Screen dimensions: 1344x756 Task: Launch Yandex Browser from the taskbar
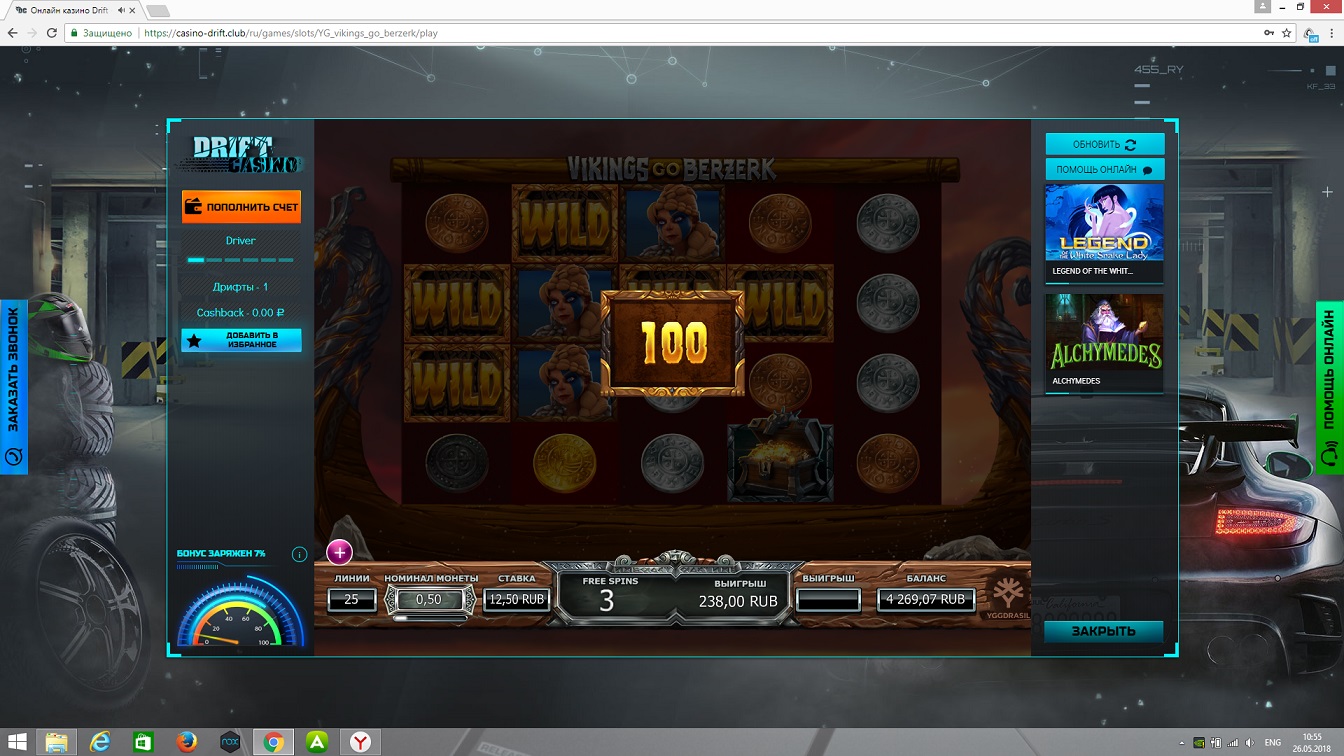point(360,742)
